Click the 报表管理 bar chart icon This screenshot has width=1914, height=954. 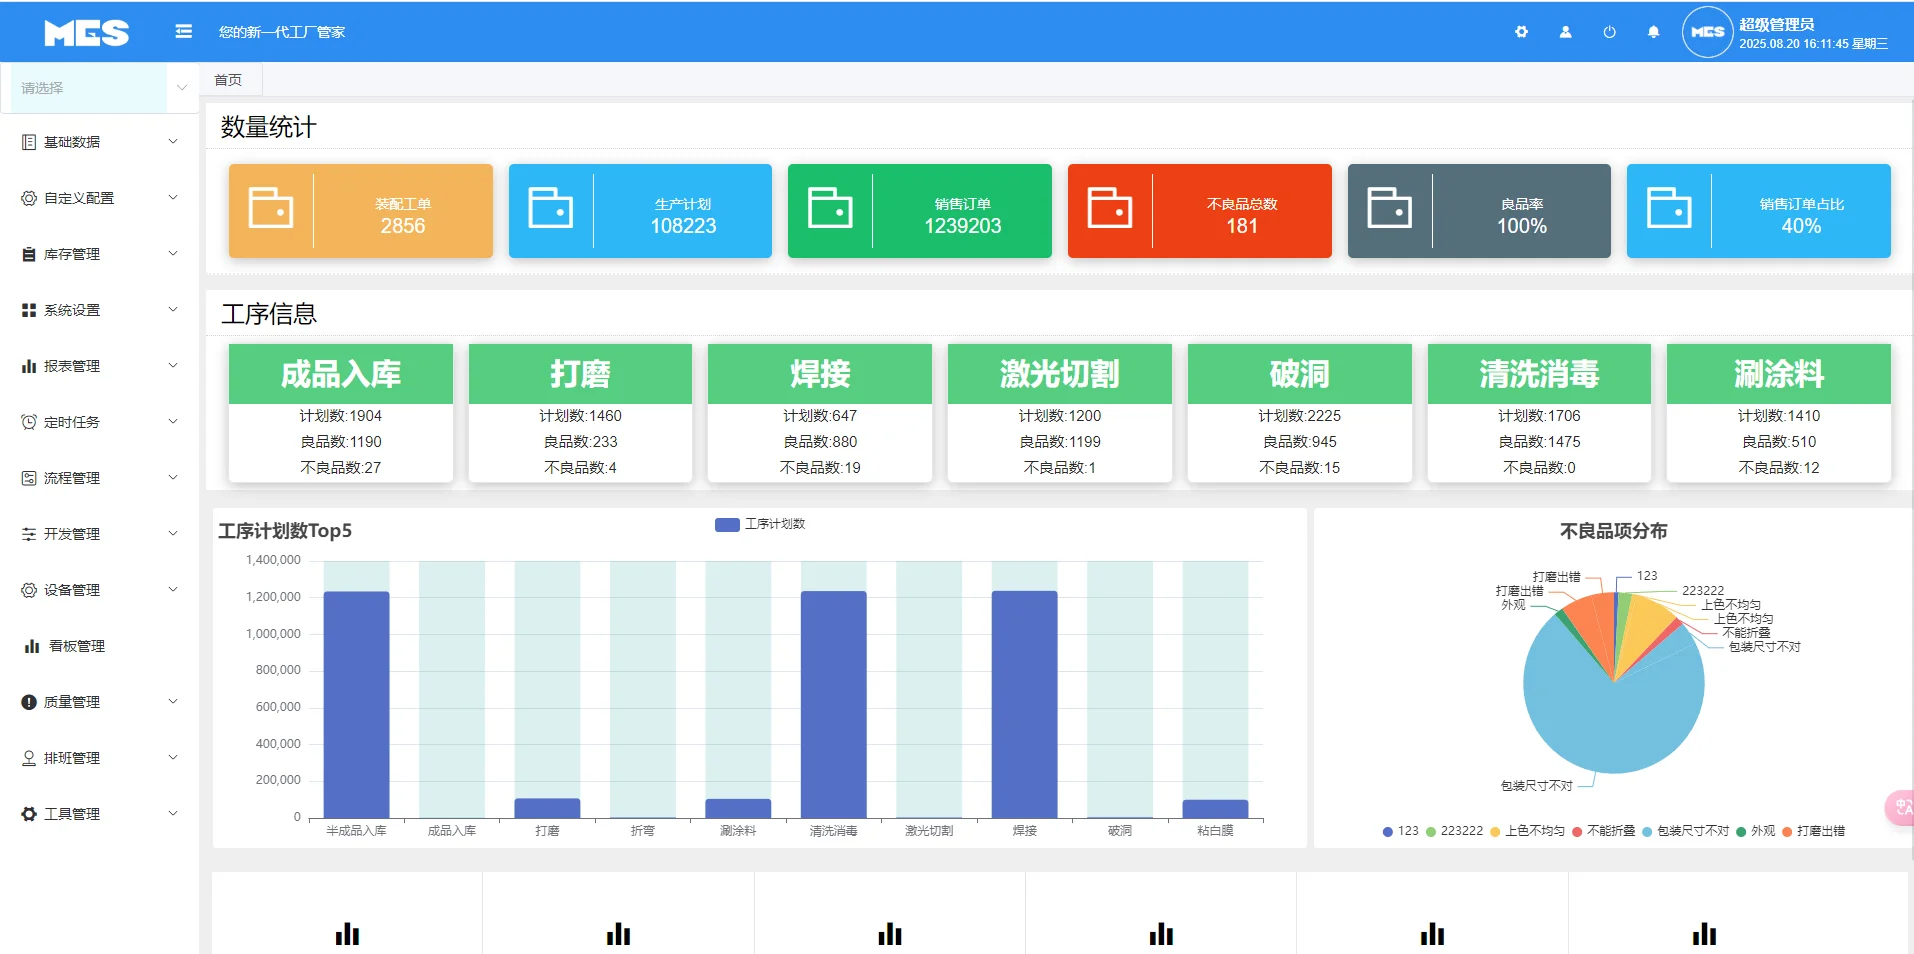coord(29,366)
